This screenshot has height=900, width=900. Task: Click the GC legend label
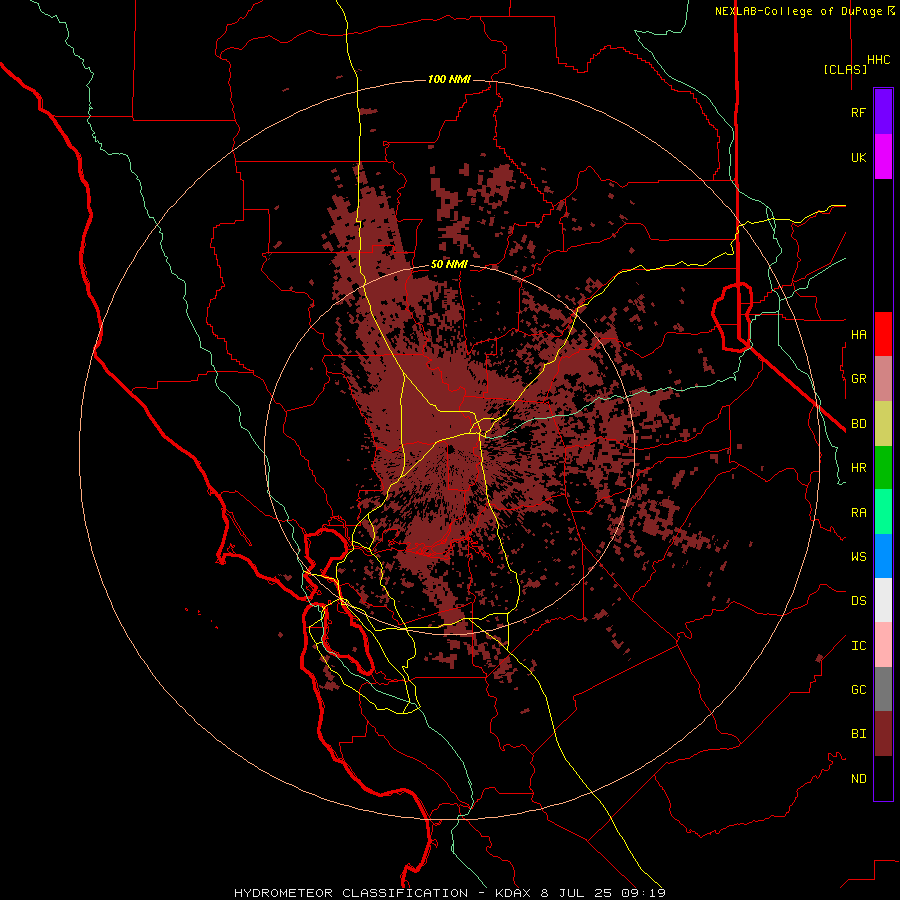859,690
